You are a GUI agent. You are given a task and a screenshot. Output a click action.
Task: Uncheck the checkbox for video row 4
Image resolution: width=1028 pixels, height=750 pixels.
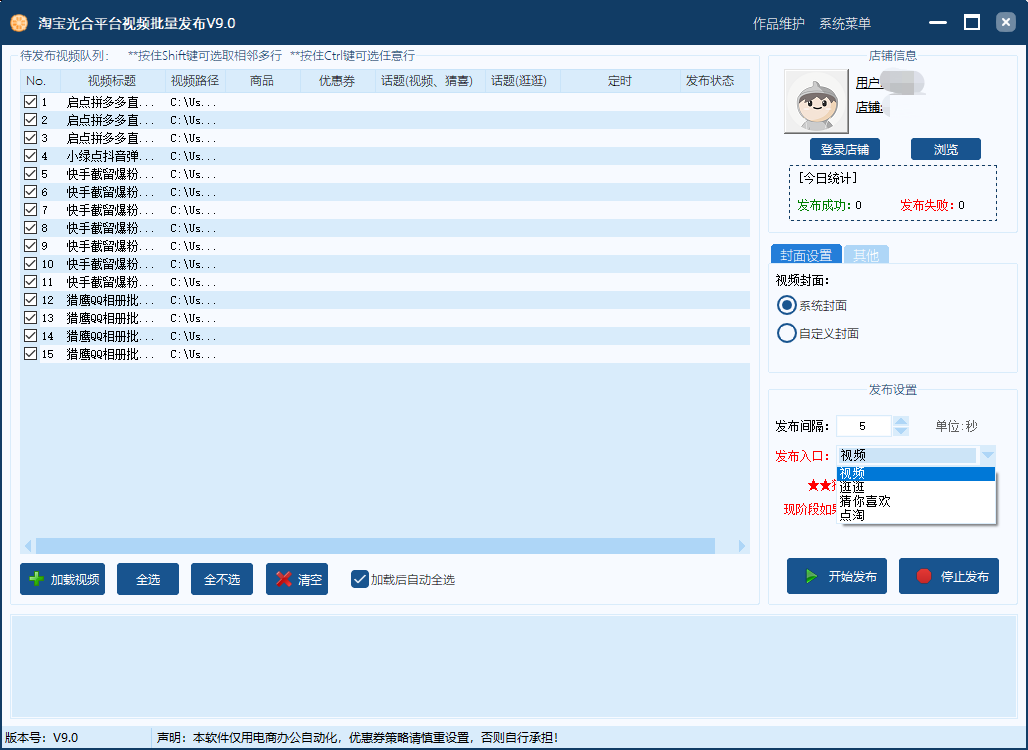click(x=30, y=155)
